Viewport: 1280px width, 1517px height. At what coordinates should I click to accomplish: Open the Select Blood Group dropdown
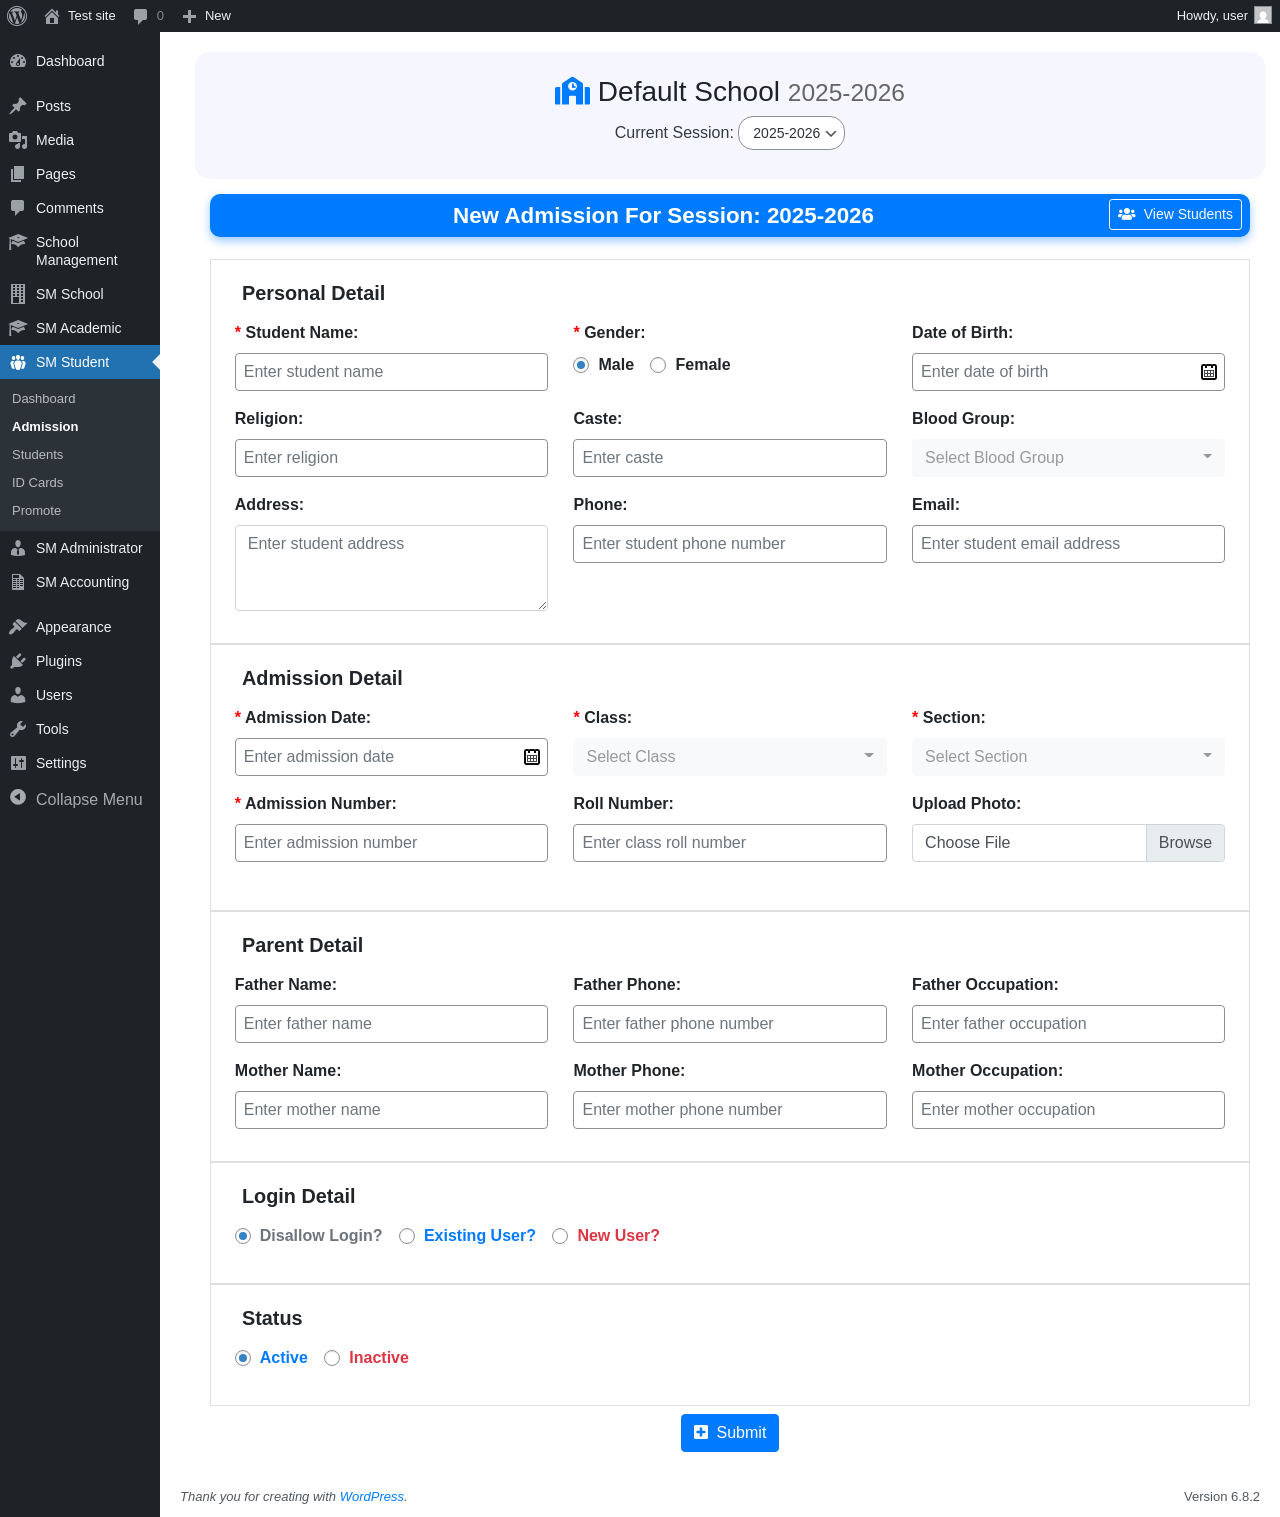[1068, 458]
